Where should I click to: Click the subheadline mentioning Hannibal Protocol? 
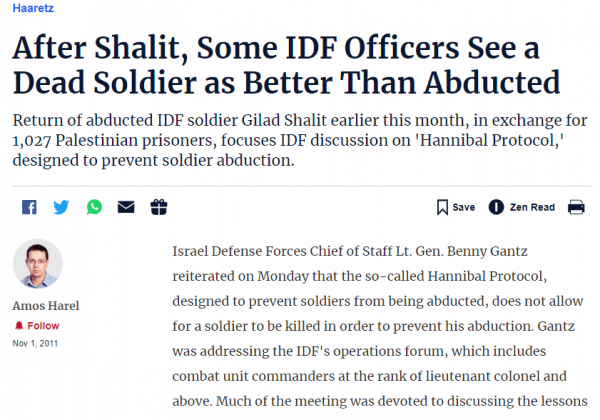point(300,140)
